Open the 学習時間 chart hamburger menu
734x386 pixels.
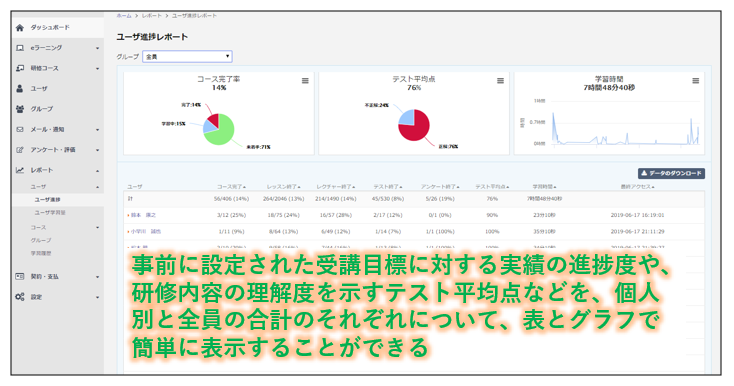696,80
